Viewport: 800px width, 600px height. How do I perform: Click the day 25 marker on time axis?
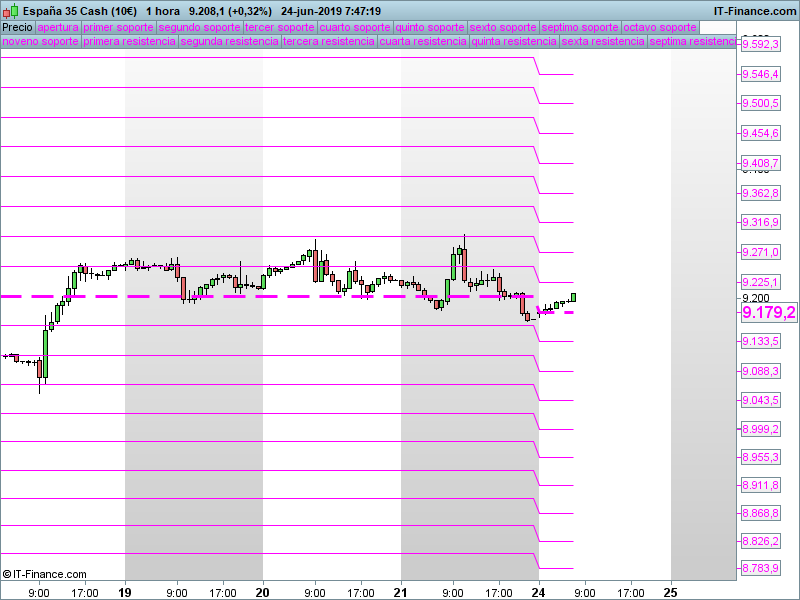[670, 592]
